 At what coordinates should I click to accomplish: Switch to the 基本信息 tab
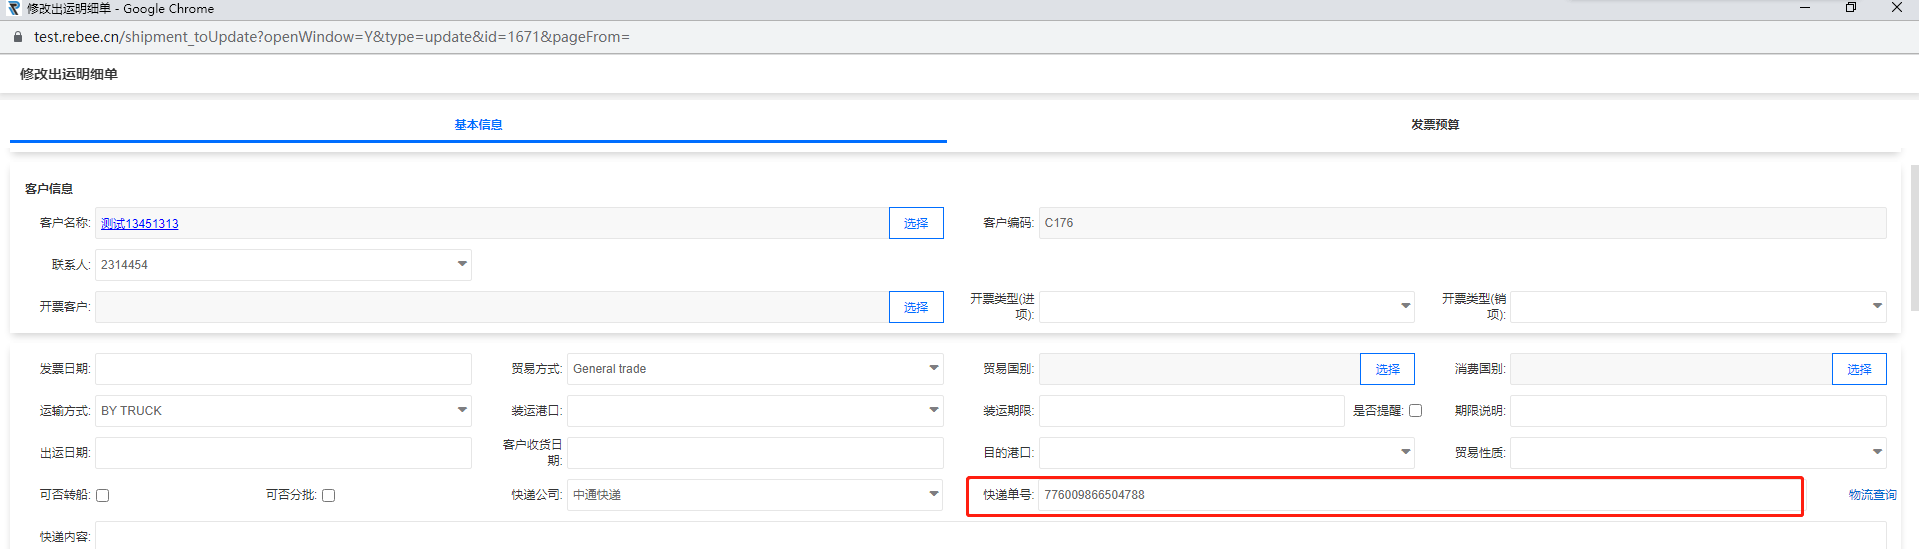pyautogui.click(x=478, y=125)
